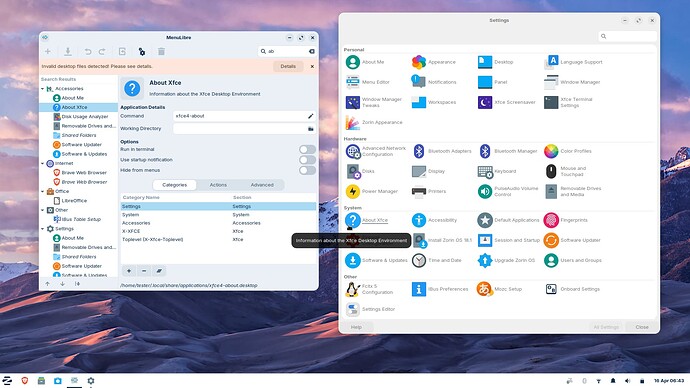Open Users and Groups settings

tap(573, 260)
